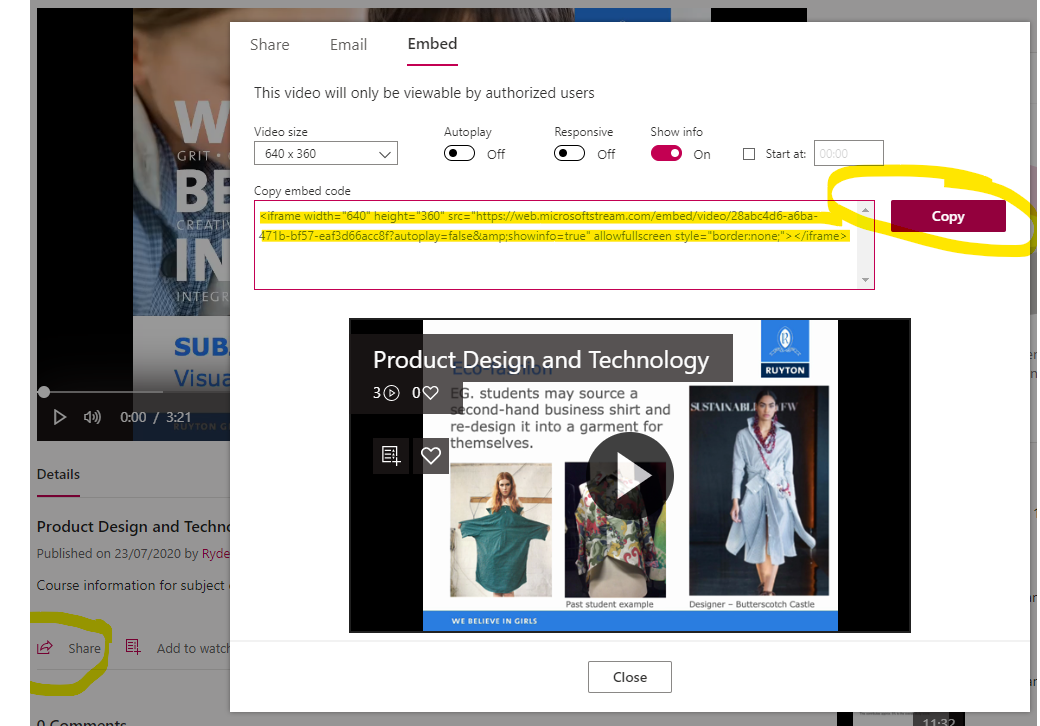Play the embedded preview video

click(x=630, y=475)
